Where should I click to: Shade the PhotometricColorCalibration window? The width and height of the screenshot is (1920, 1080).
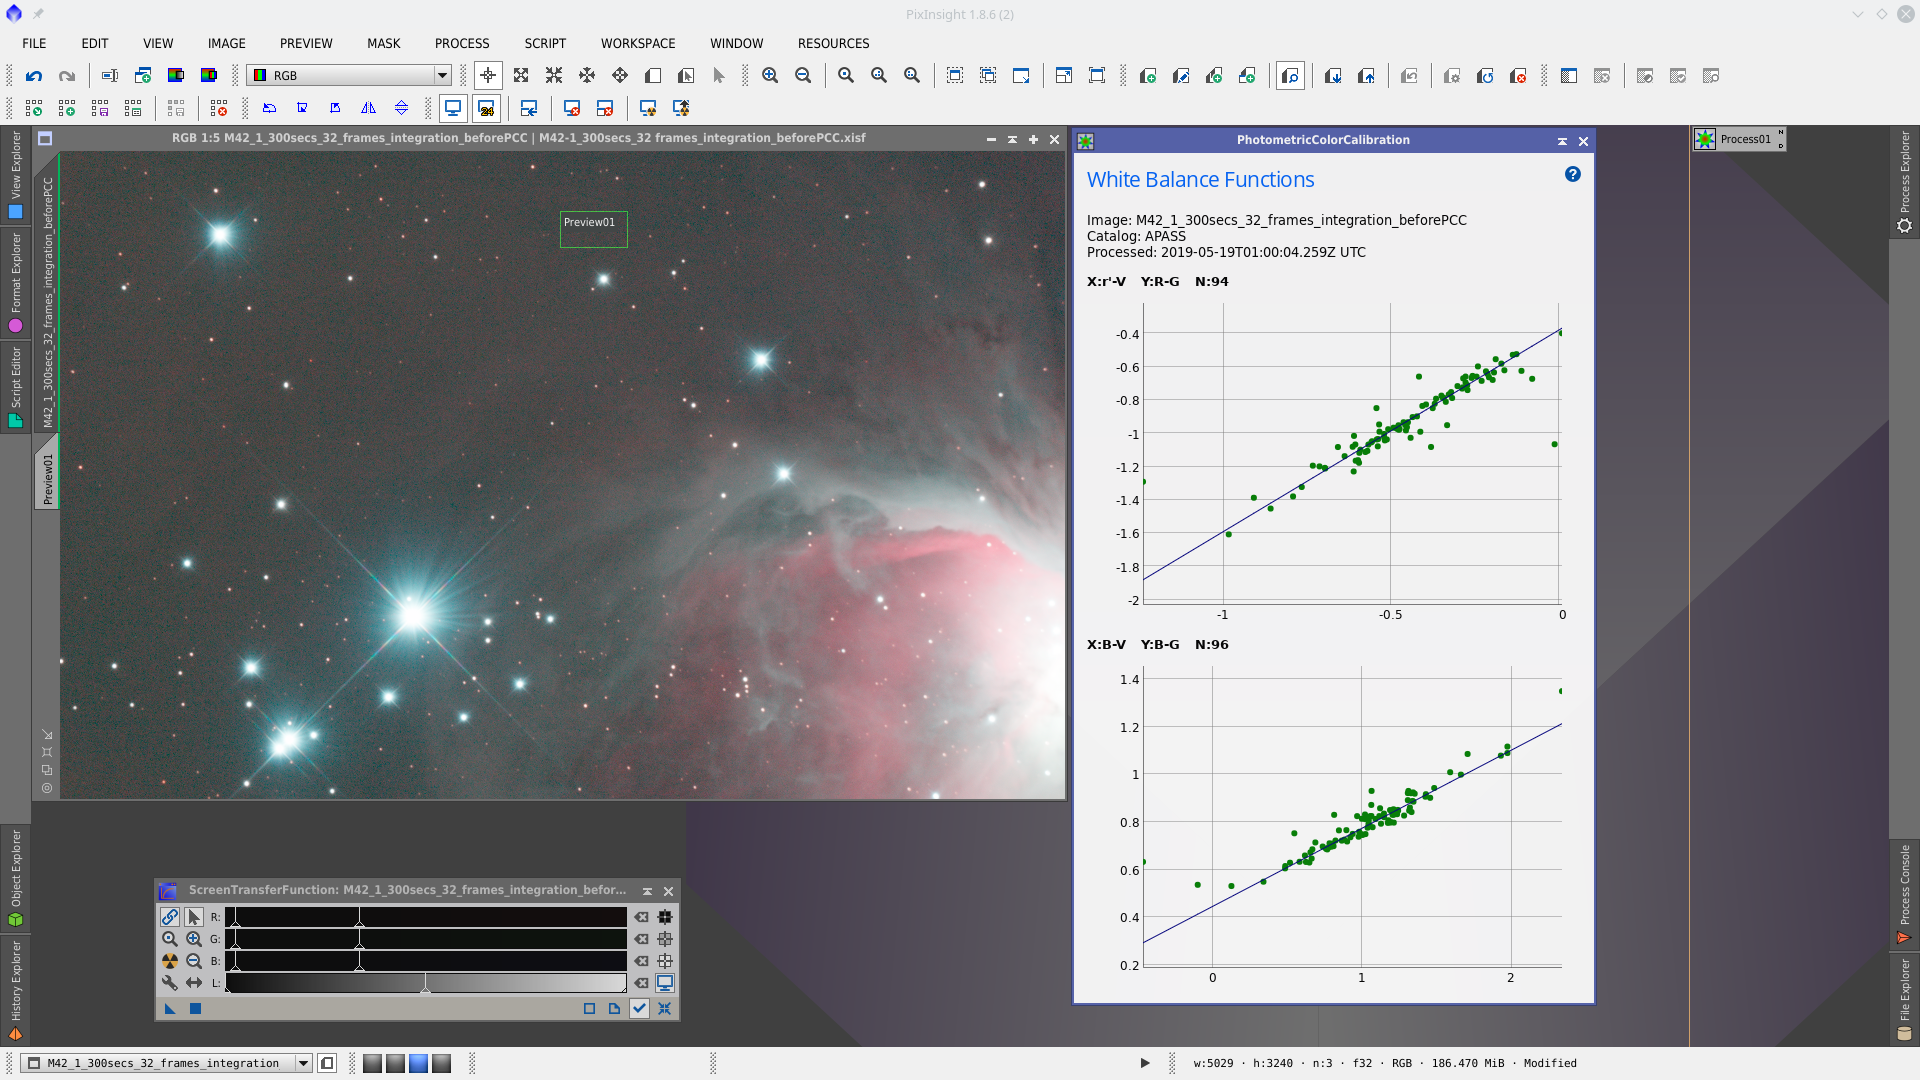[1562, 141]
